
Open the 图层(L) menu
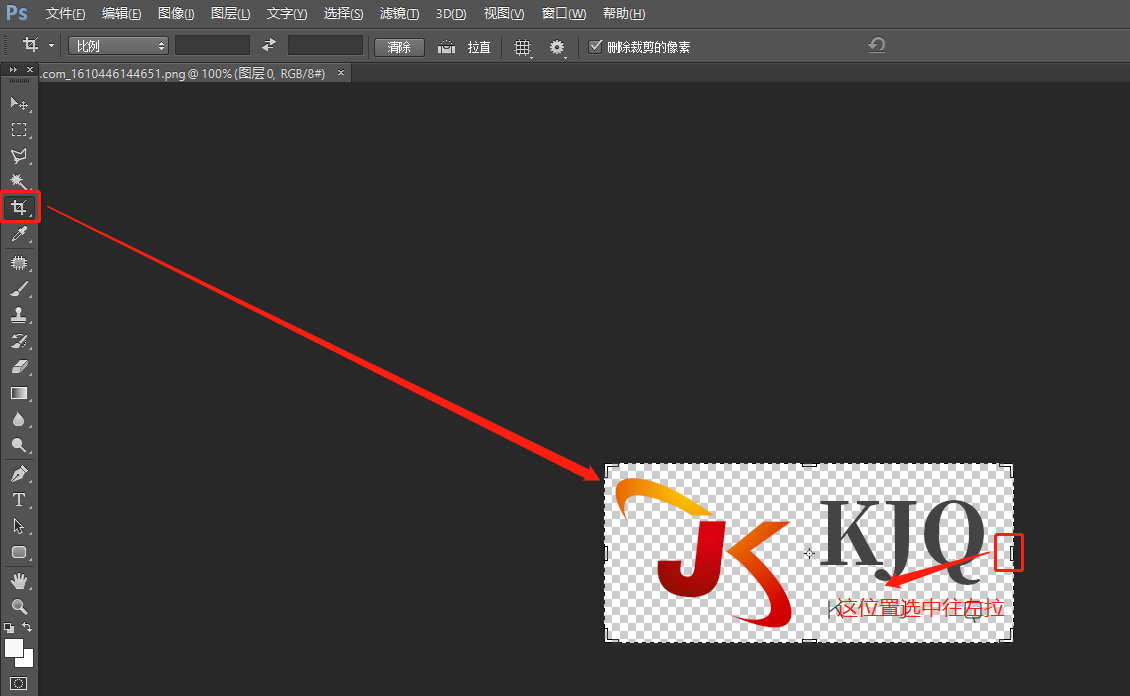[x=230, y=14]
